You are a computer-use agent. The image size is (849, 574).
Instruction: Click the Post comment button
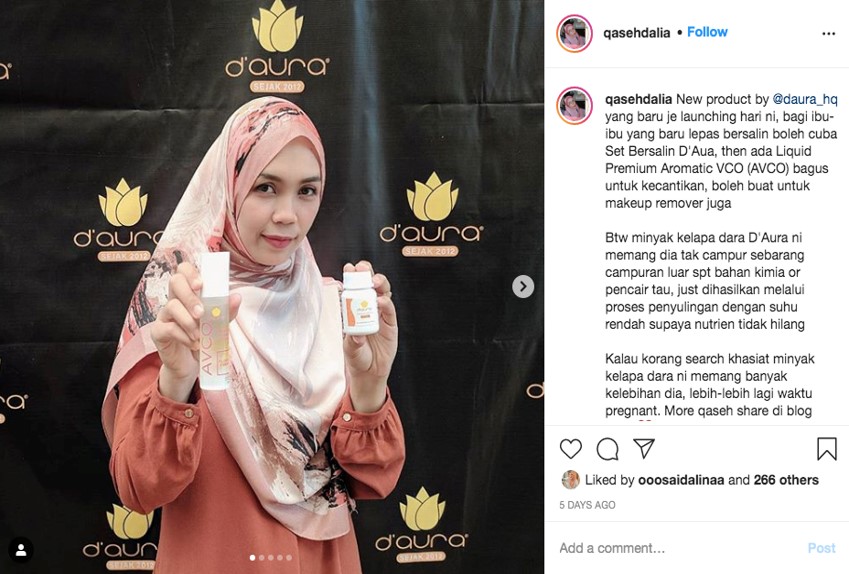821,548
